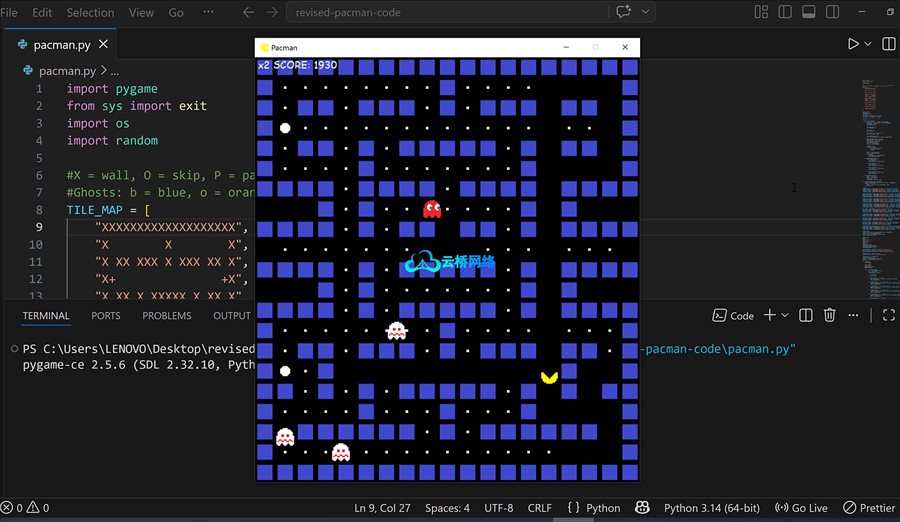
Task: Create a new terminal with plus icon
Action: (770, 315)
